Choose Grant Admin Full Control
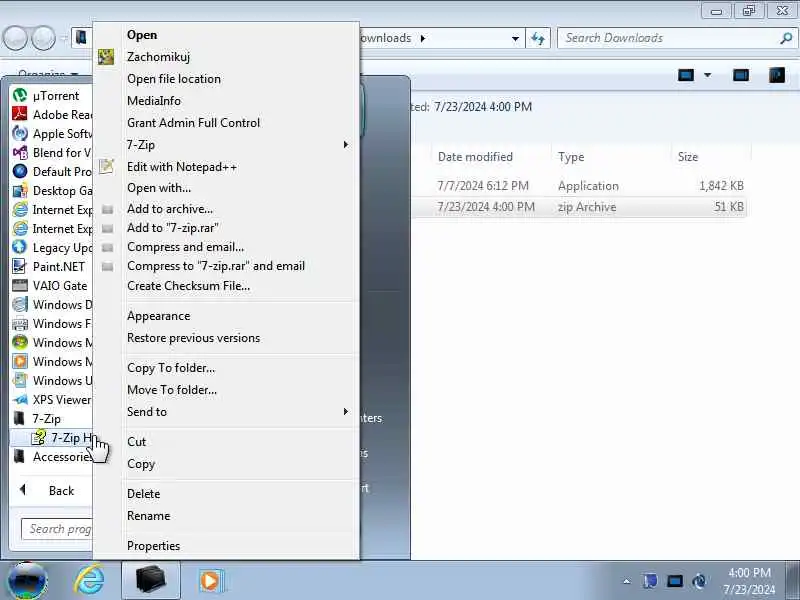 (193, 122)
